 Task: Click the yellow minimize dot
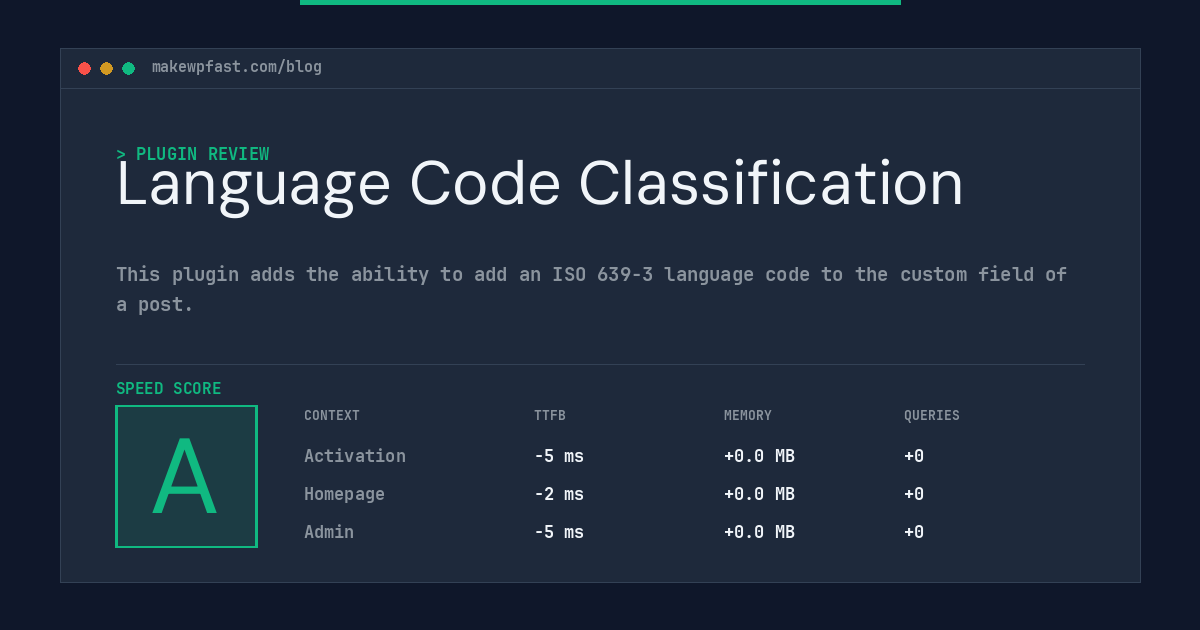click(x=106, y=68)
